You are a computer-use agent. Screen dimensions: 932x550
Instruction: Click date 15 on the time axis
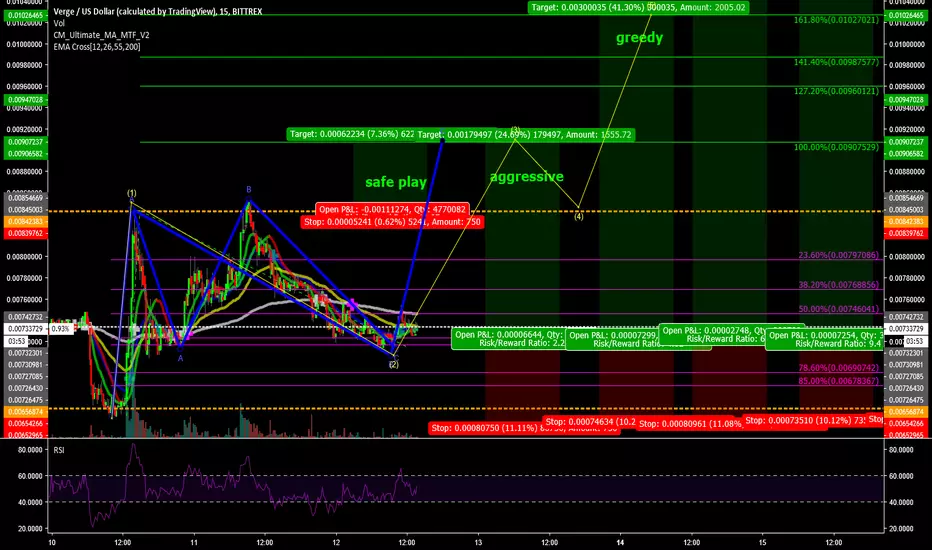click(x=763, y=542)
